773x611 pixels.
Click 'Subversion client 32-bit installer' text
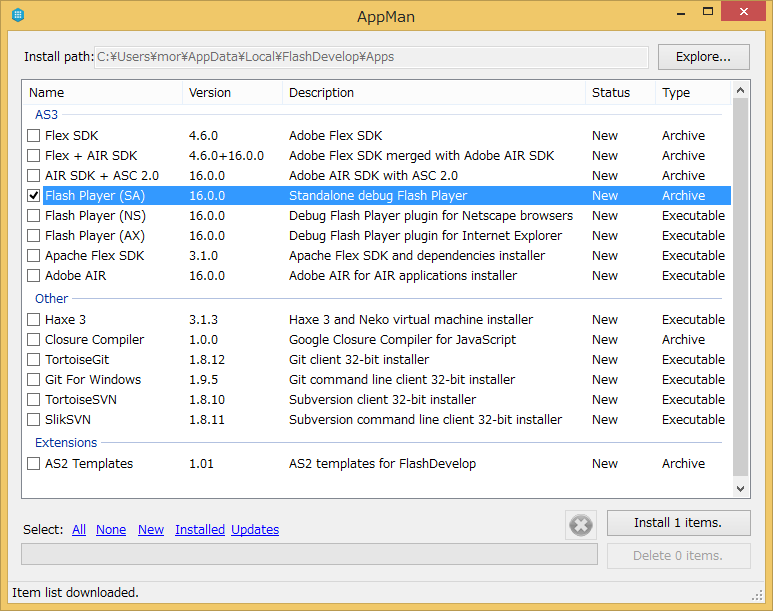click(x=383, y=399)
